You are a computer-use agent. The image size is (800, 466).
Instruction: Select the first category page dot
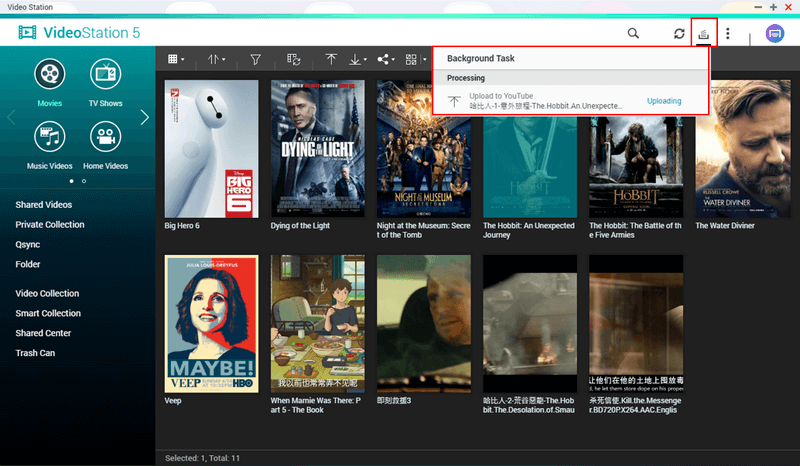(x=71, y=181)
